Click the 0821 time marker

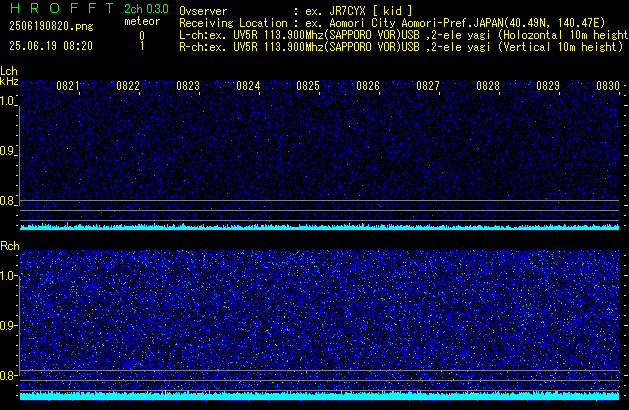point(68,86)
